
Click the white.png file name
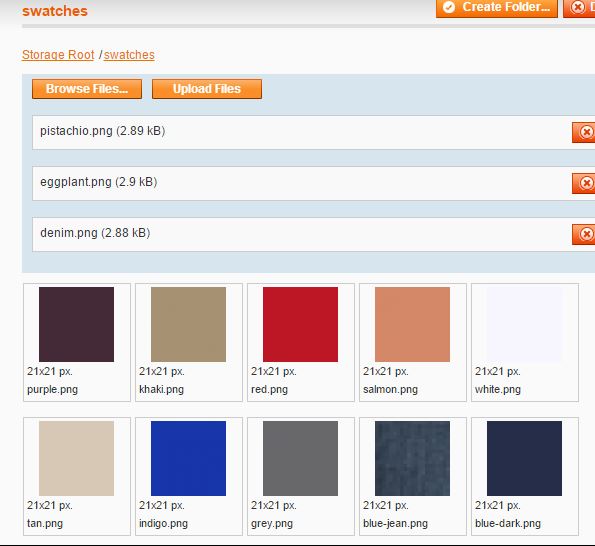coord(498,390)
